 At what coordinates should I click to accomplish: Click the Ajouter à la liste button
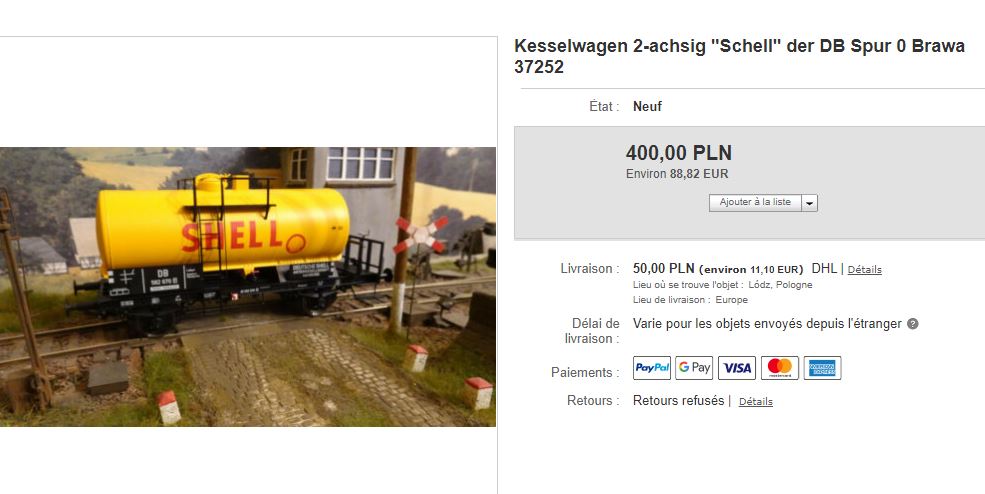point(755,202)
